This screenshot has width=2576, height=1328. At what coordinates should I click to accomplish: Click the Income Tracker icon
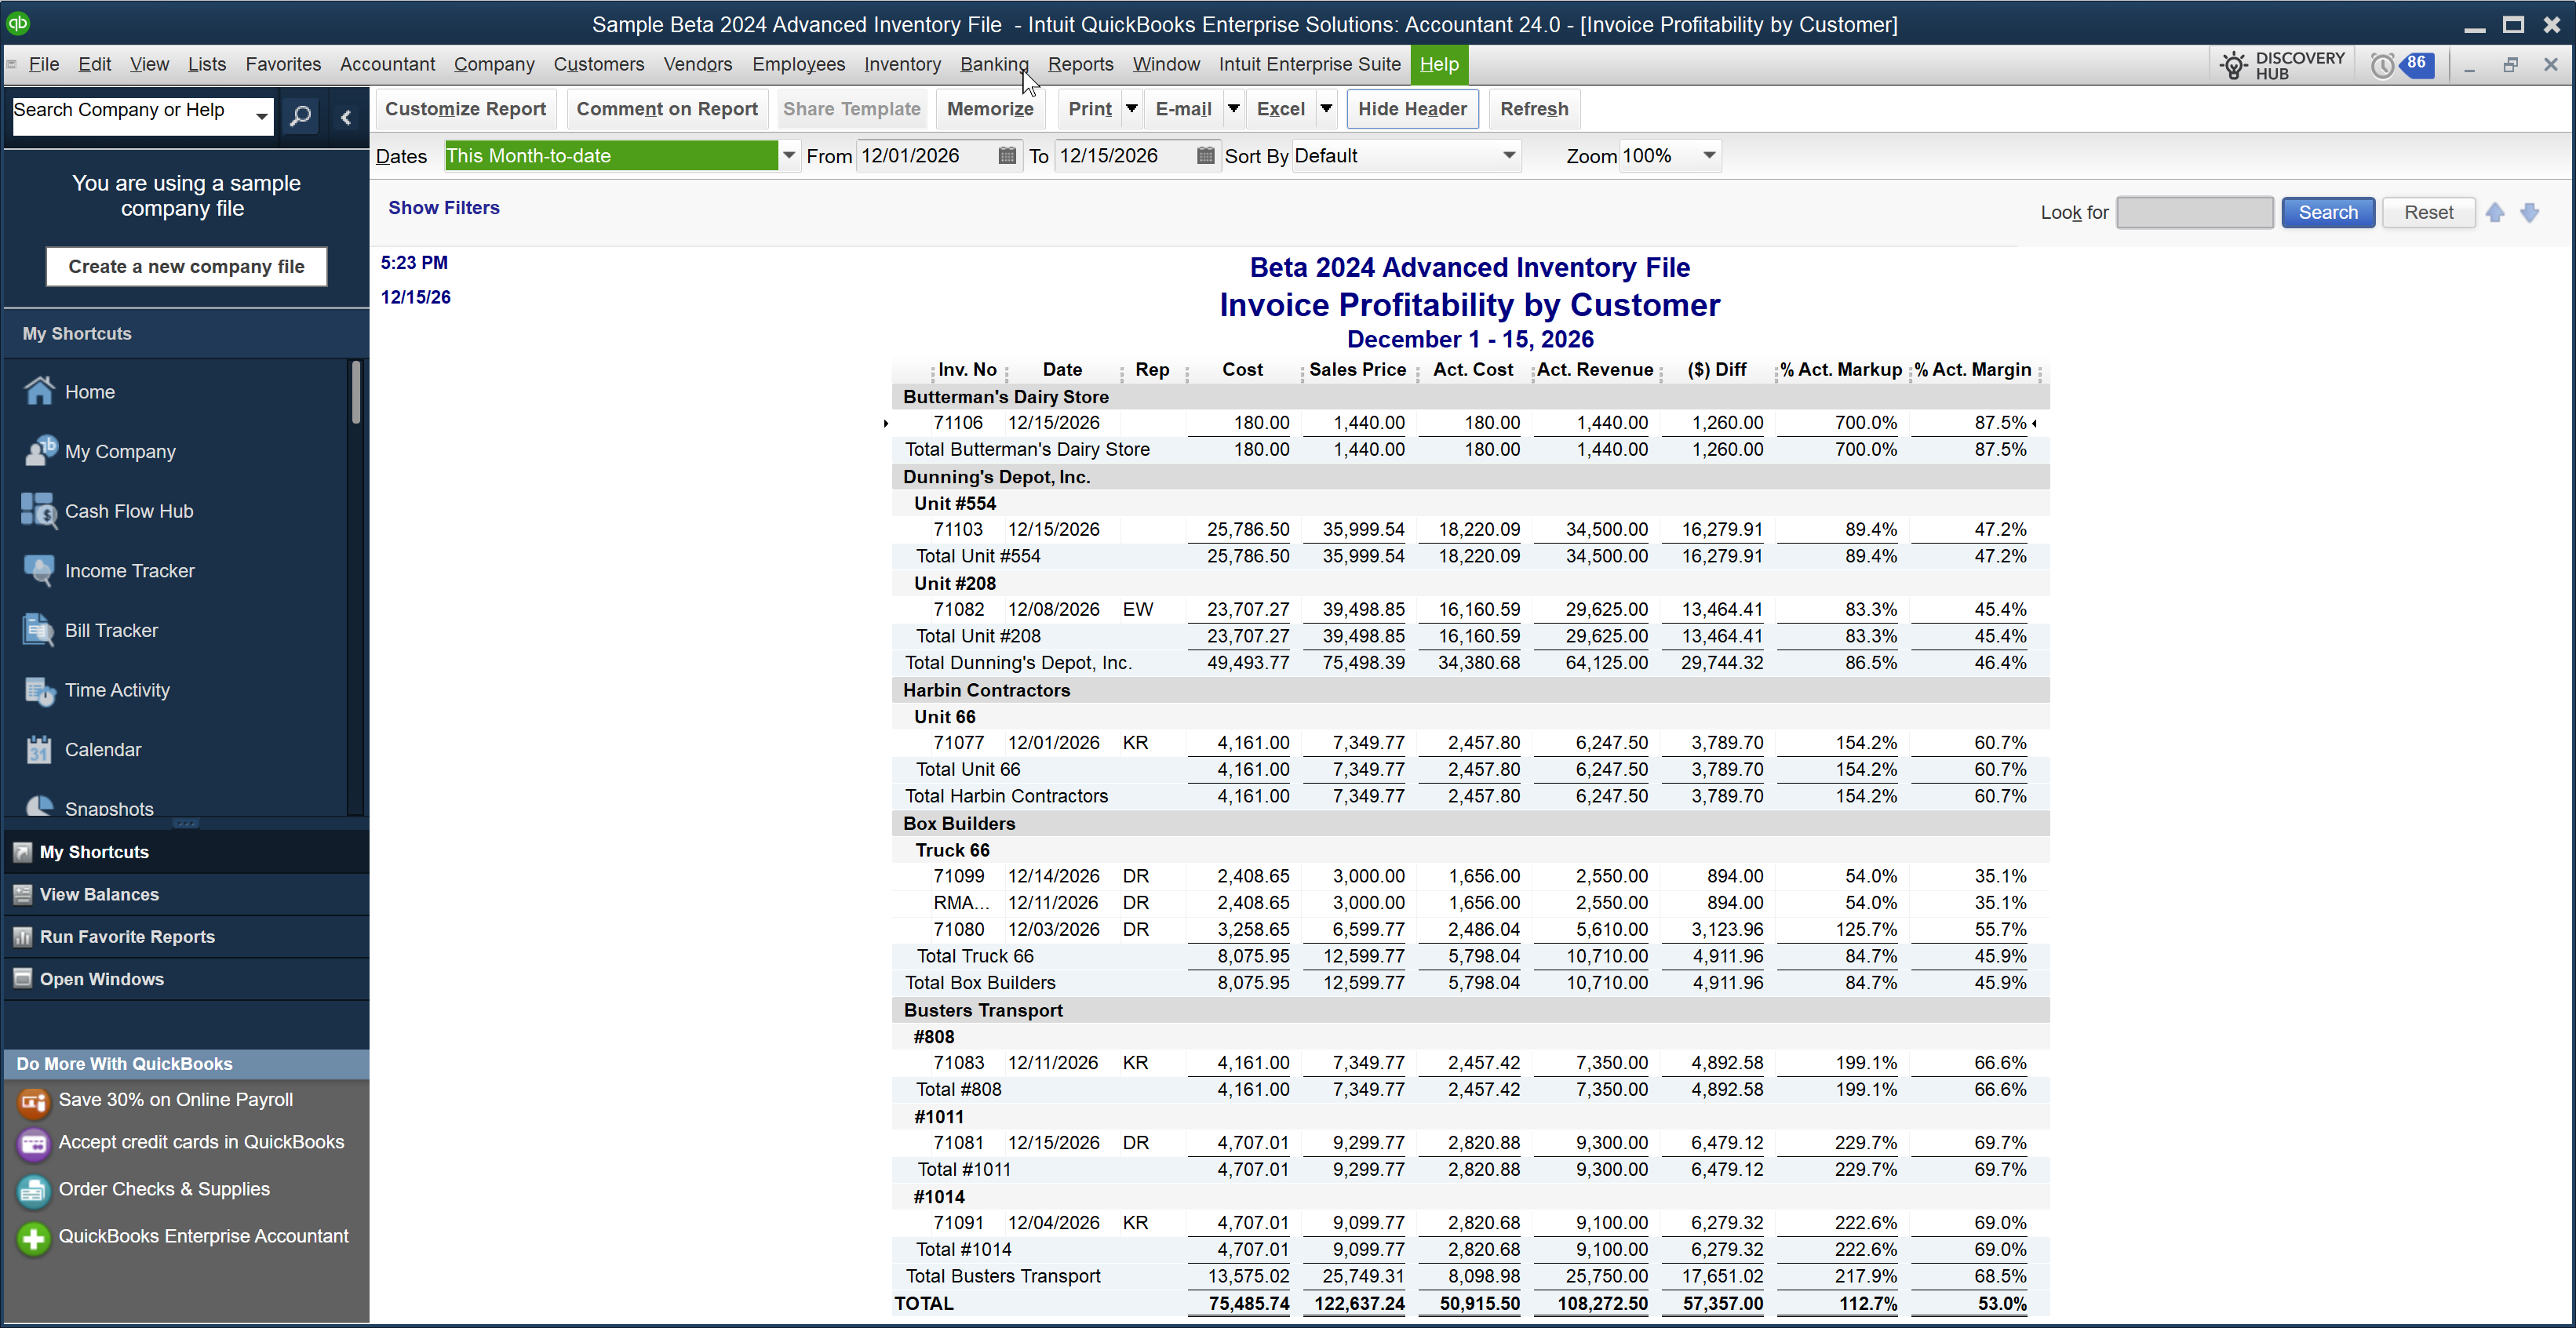click(39, 570)
